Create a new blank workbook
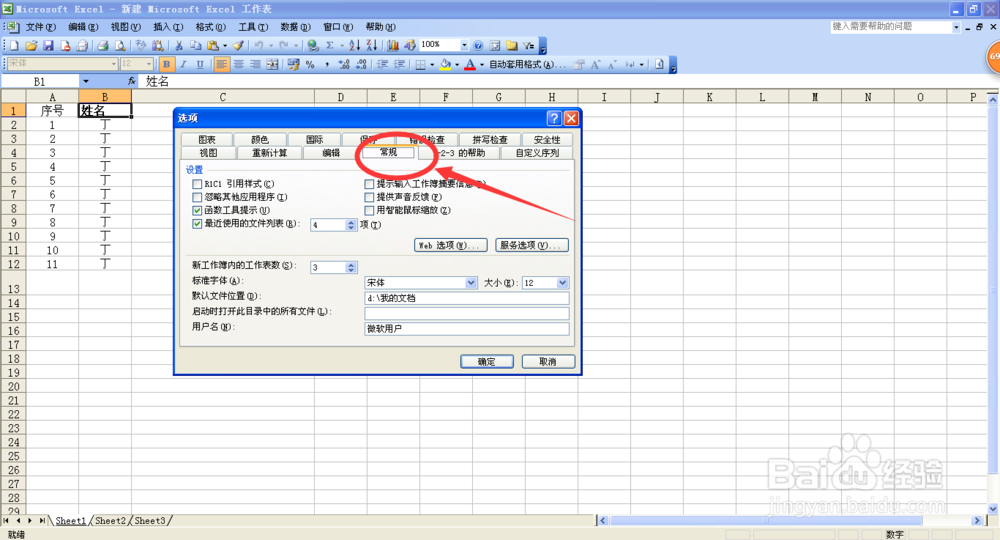This screenshot has height=540, width=1000. click(x=13, y=45)
